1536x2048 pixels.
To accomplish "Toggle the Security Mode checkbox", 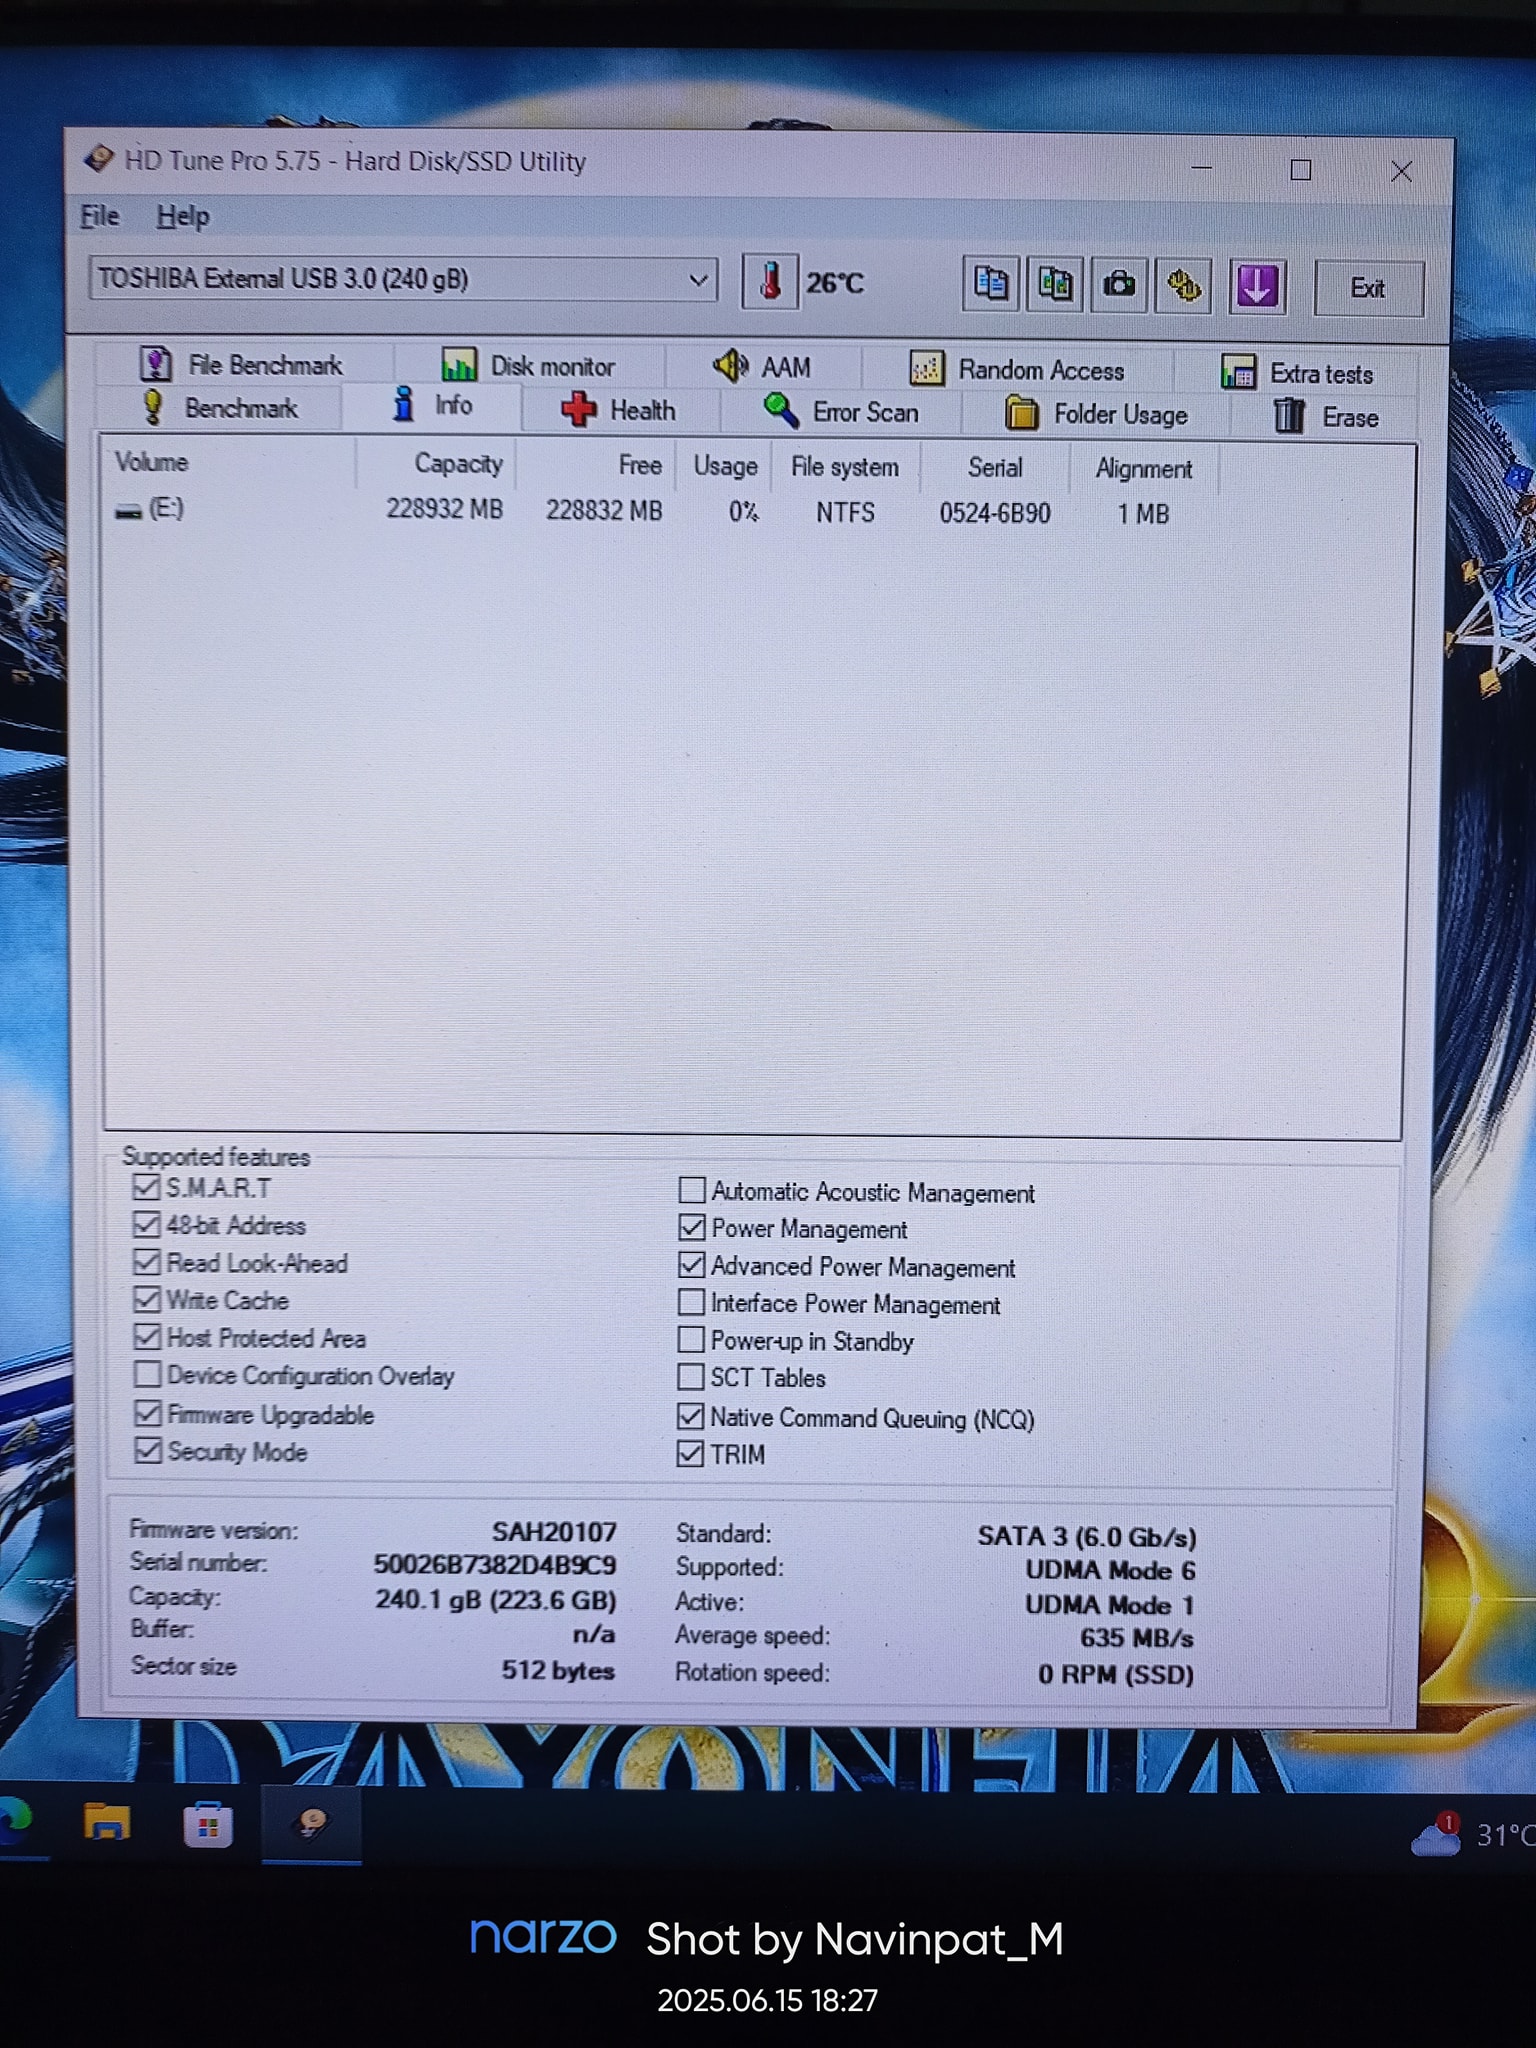I will pos(148,1450).
